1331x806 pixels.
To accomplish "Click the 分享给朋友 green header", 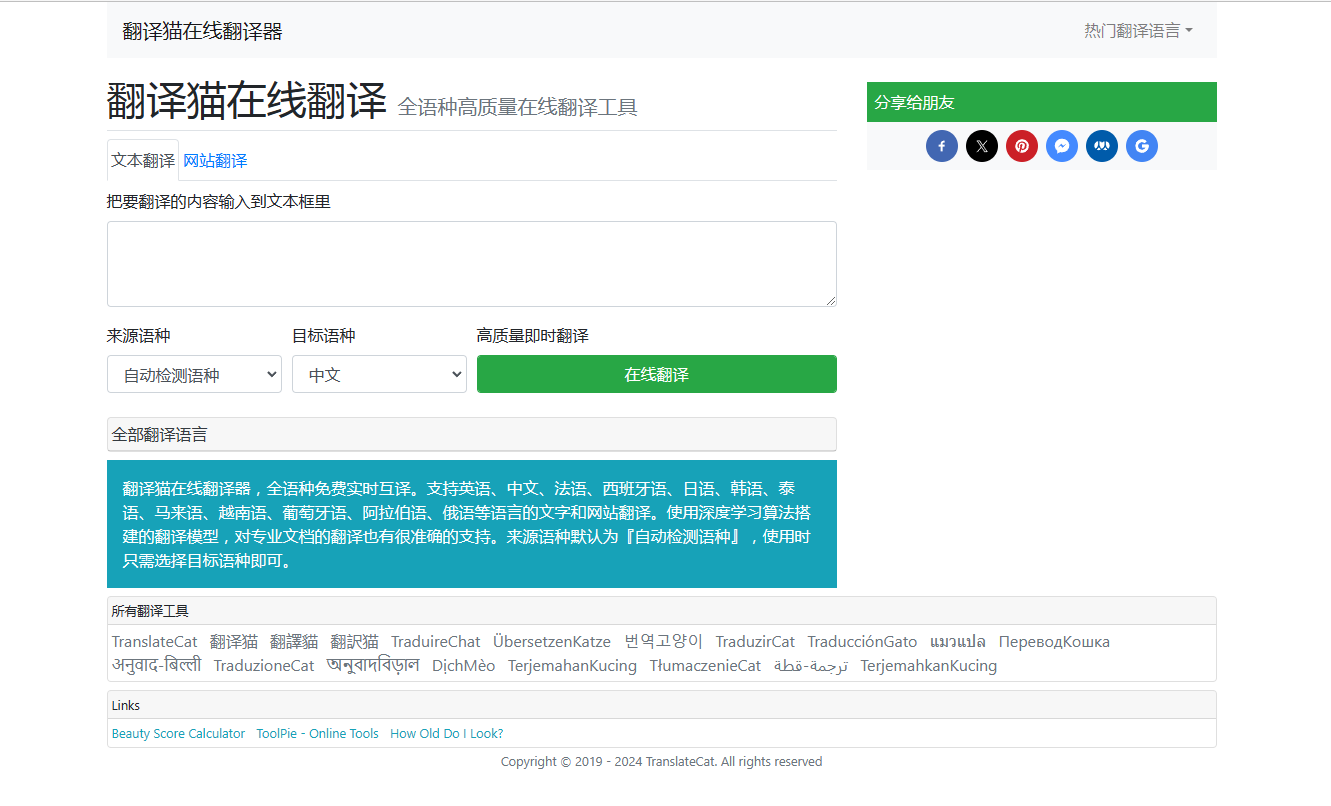I will (x=1042, y=102).
